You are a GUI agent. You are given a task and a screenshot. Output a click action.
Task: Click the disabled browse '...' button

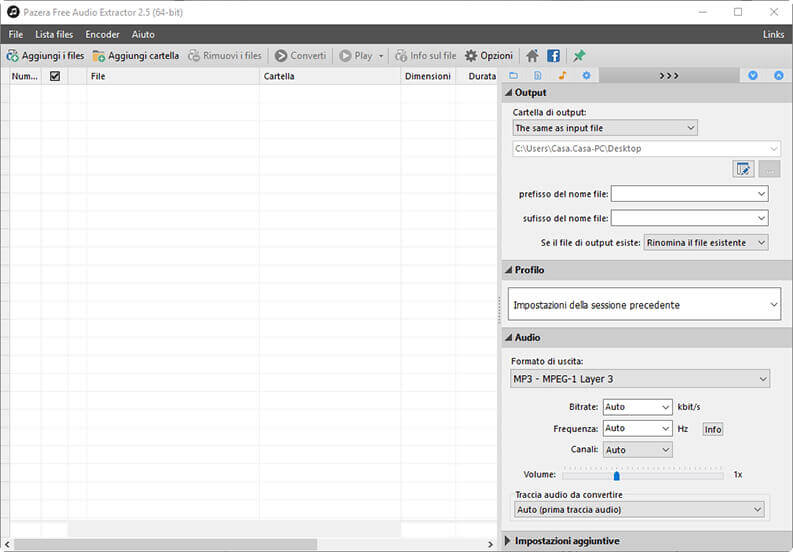pos(769,169)
